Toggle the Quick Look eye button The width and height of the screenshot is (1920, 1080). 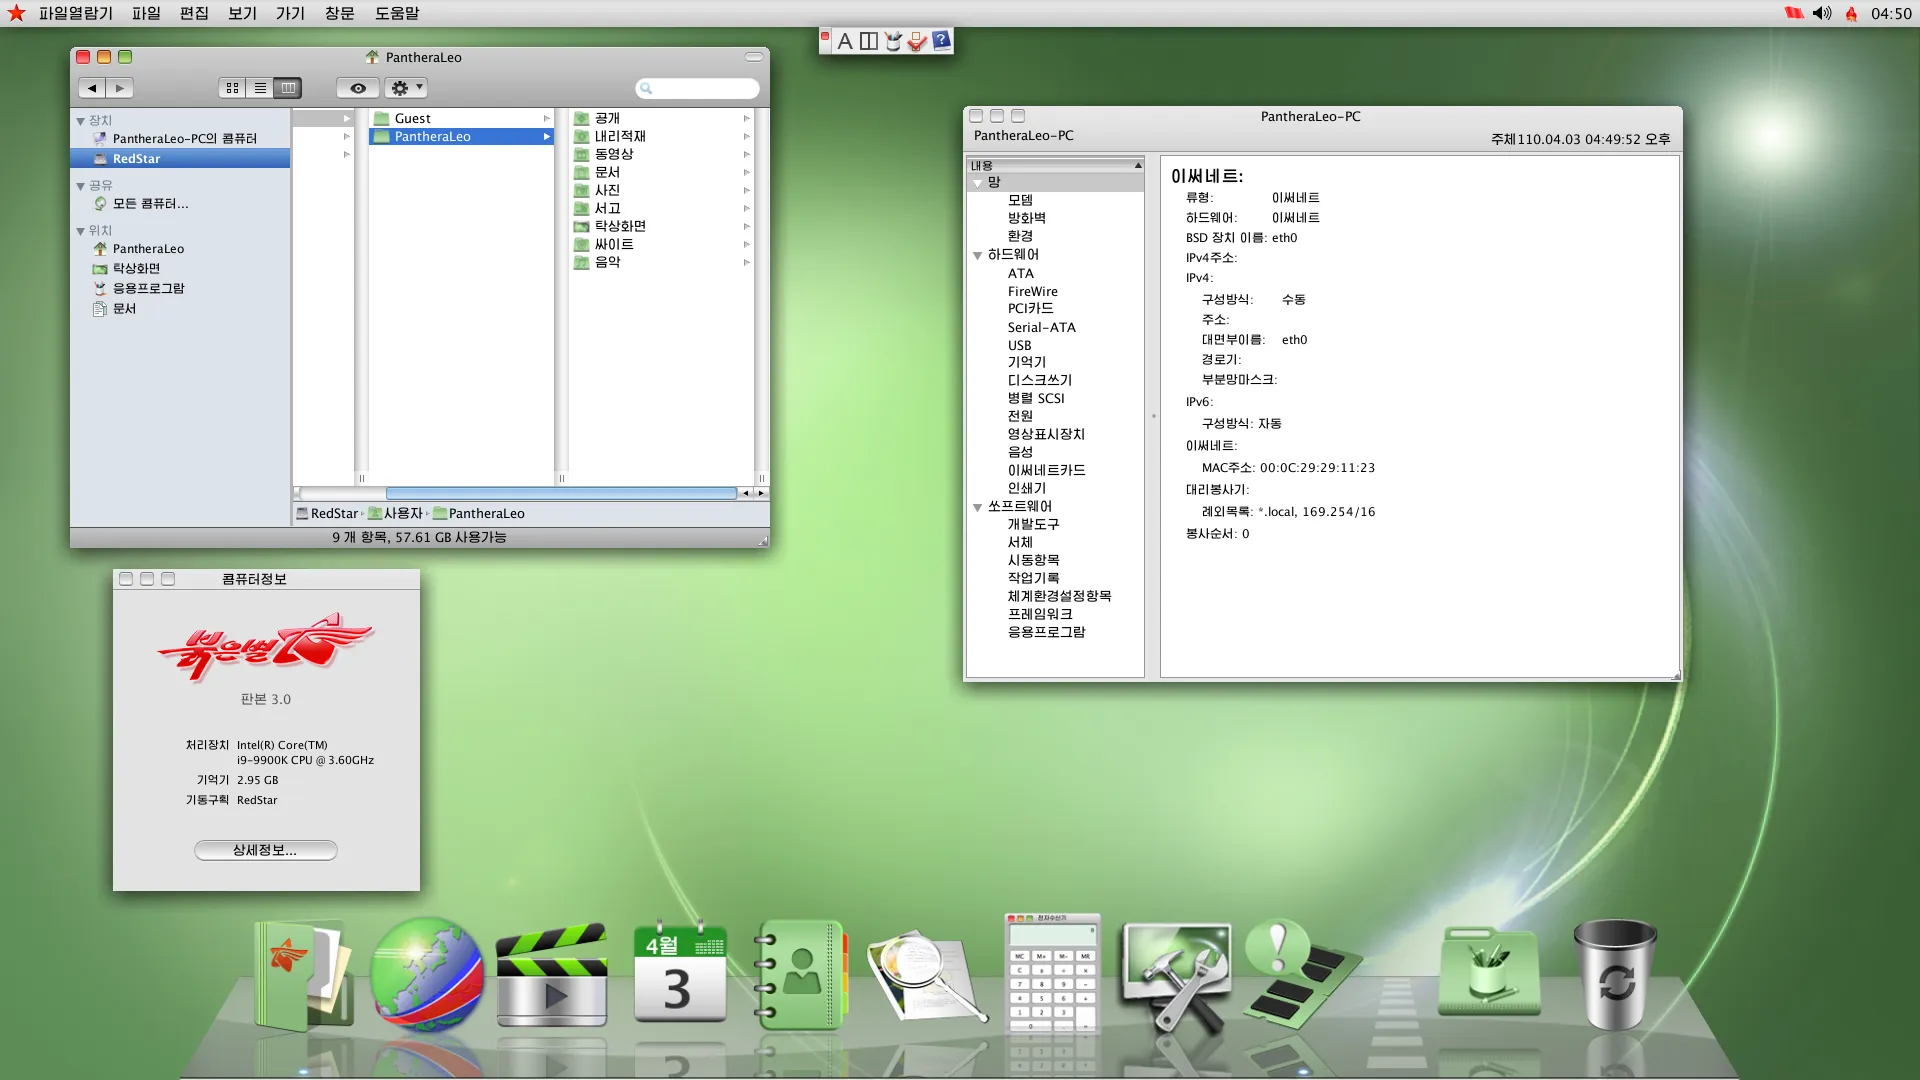click(357, 87)
